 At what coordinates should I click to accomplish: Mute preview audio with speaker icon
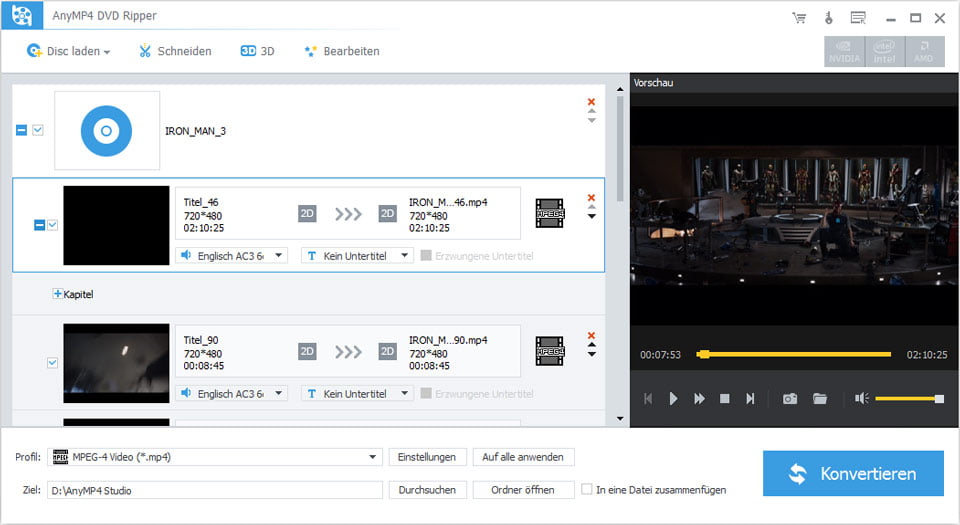pos(861,398)
